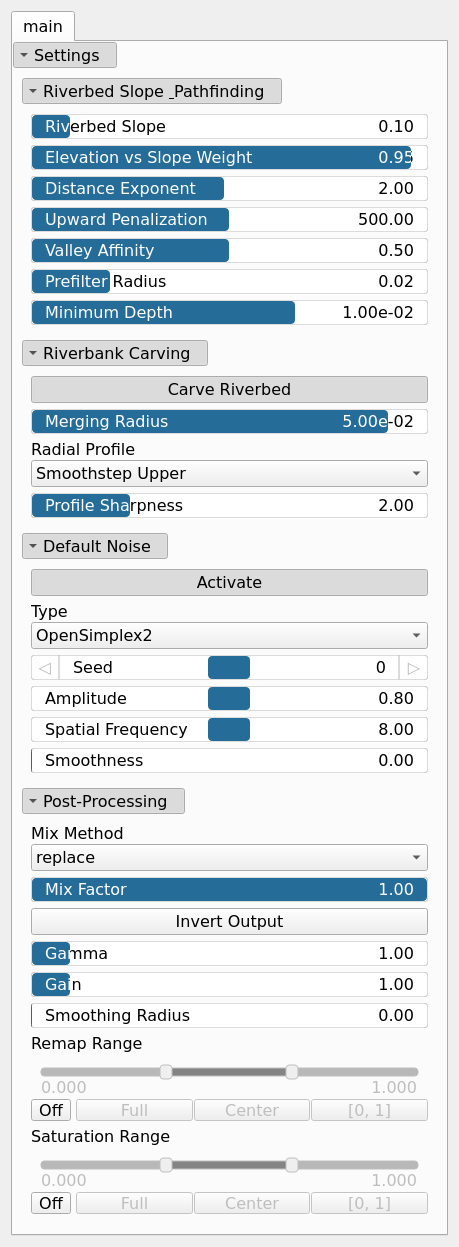Adjust the Gamma slider

click(229, 953)
